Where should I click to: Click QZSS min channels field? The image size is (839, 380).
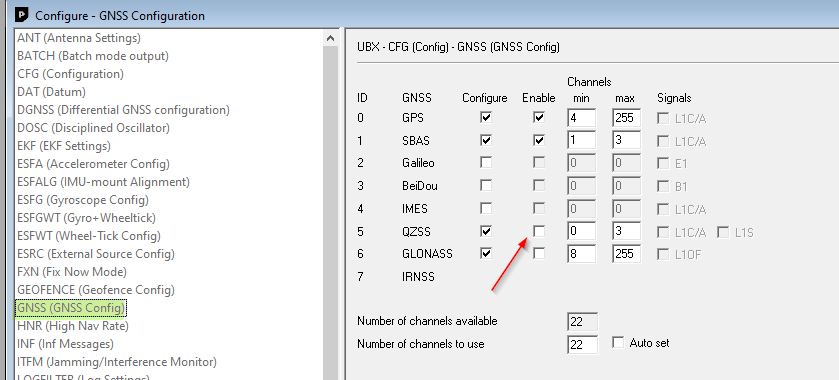coord(582,231)
